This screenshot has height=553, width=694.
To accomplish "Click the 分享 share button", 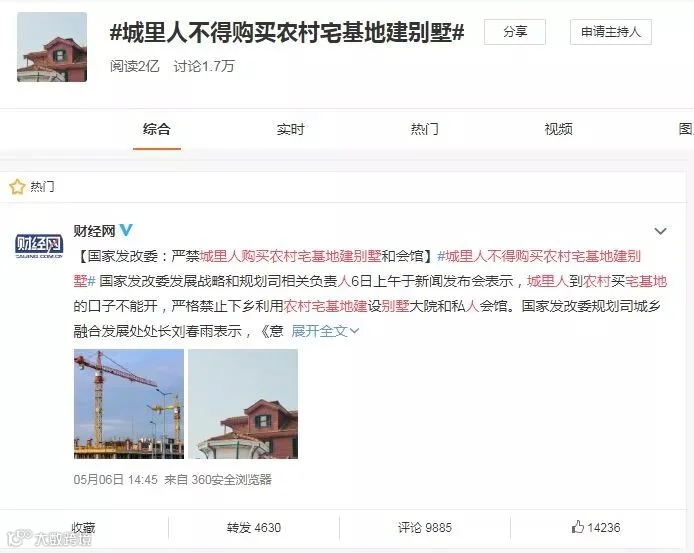I will pos(515,32).
